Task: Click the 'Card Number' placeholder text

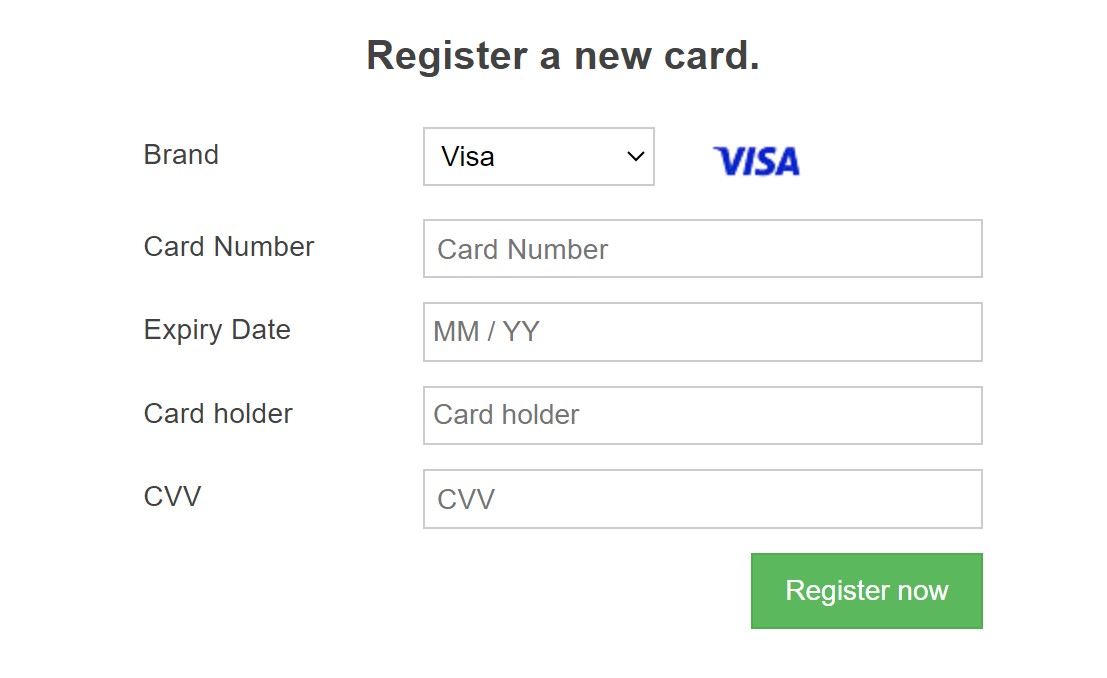Action: [522, 249]
